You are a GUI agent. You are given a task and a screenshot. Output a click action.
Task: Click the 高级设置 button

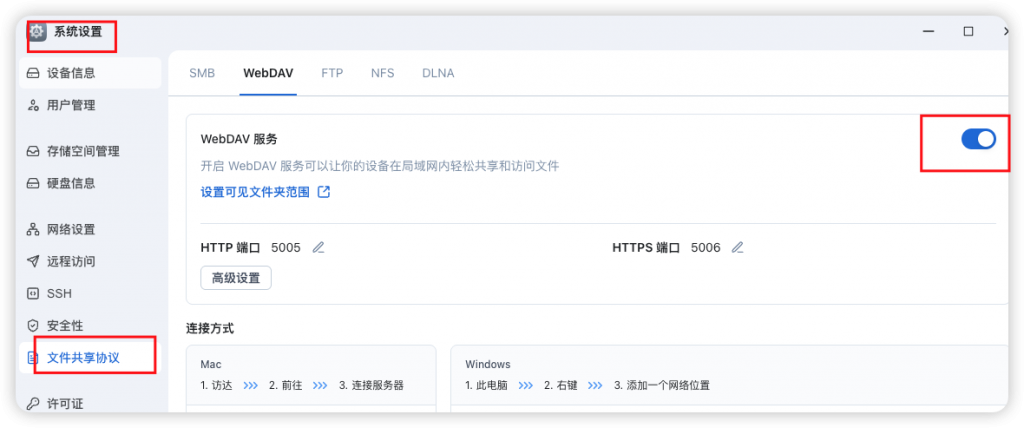coord(236,278)
